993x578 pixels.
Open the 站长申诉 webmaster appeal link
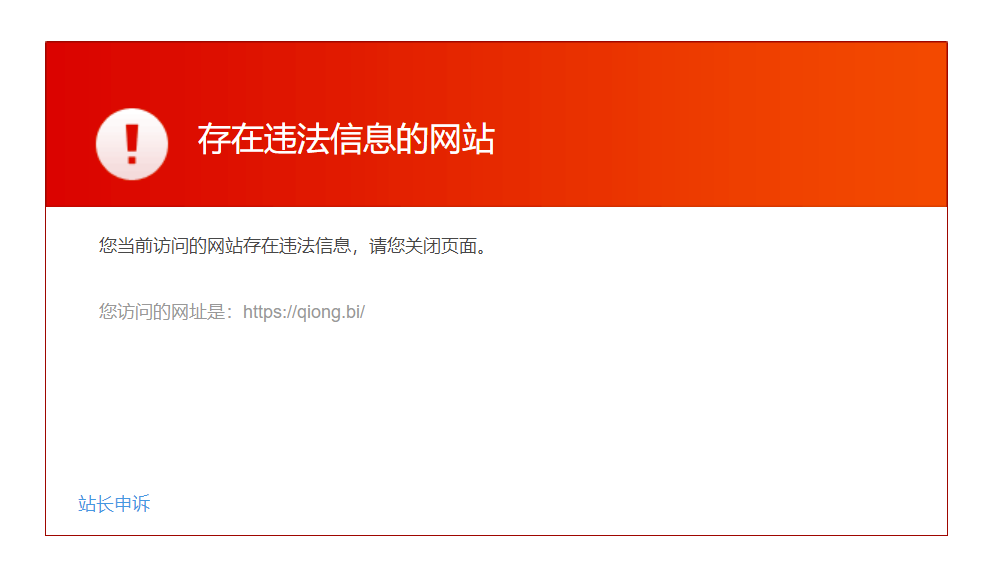pos(114,503)
